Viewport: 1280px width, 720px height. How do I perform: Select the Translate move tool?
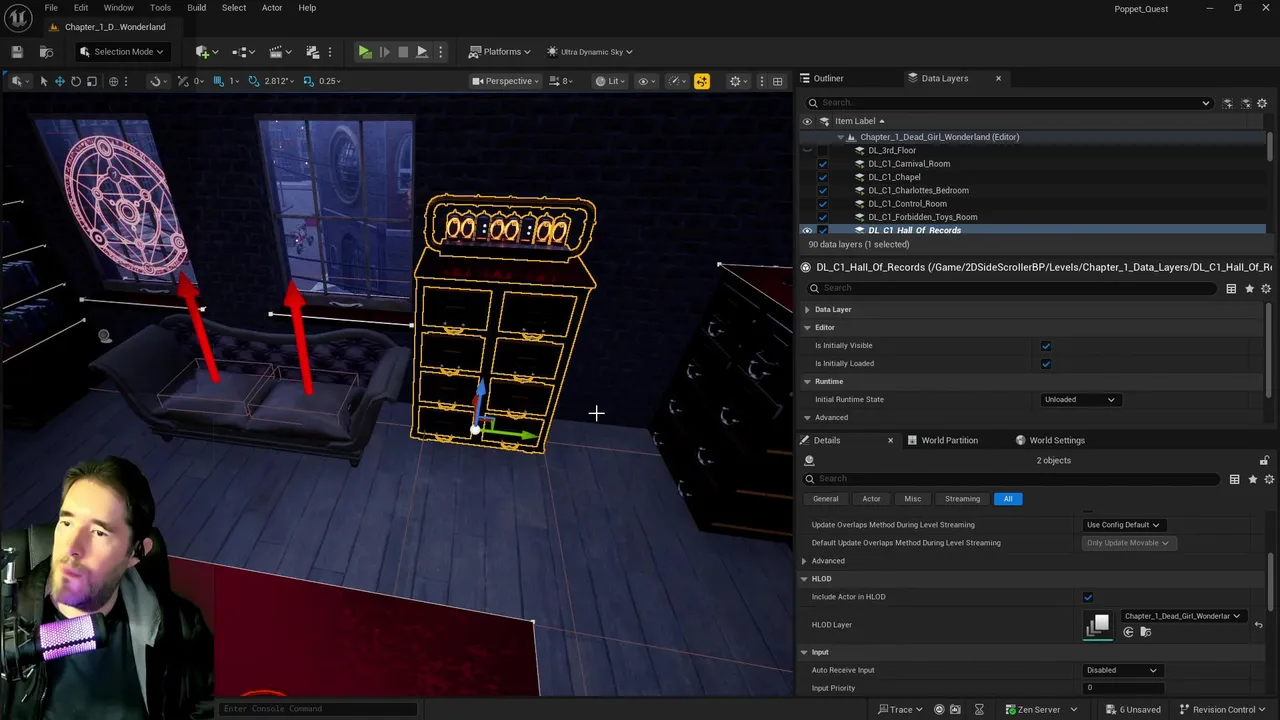pyautogui.click(x=59, y=81)
